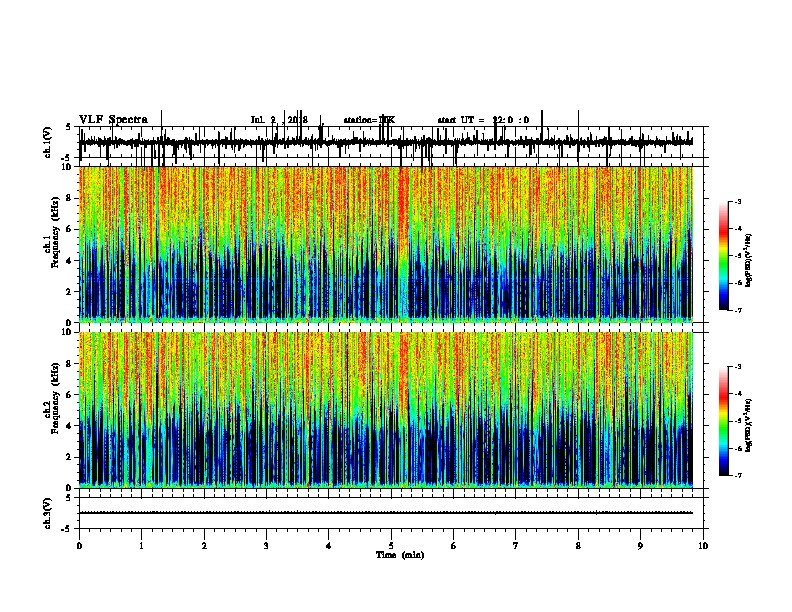792x612 pixels.
Task: Click the '8' kHz tick on ch.1 spectrogram
Action: point(70,198)
